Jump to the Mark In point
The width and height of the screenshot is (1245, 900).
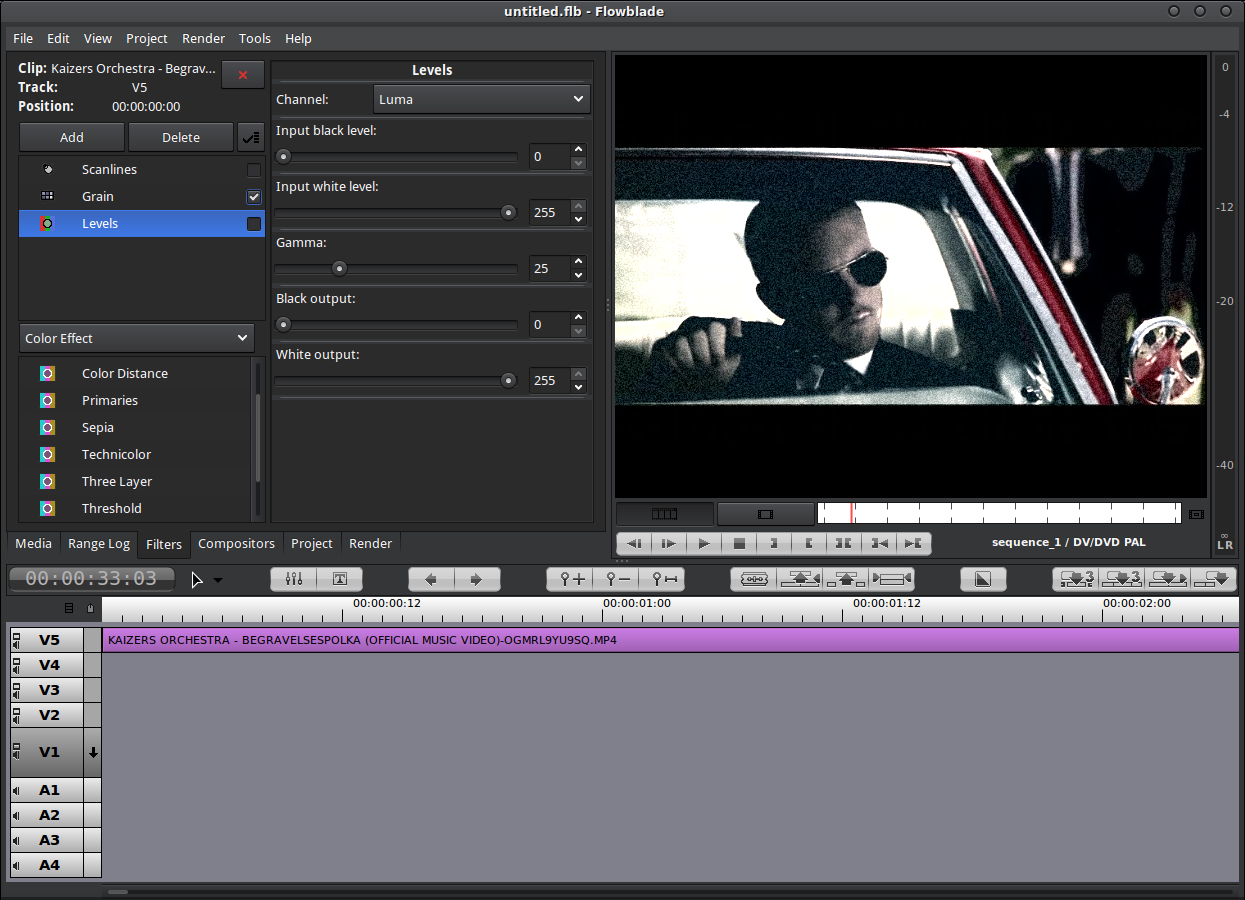[x=879, y=543]
